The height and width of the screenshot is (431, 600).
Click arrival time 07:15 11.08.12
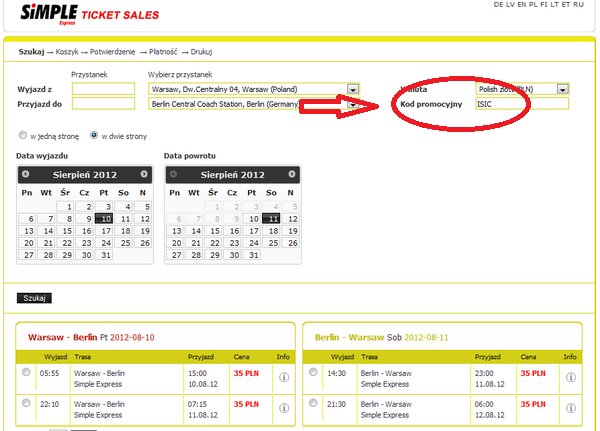coord(203,410)
